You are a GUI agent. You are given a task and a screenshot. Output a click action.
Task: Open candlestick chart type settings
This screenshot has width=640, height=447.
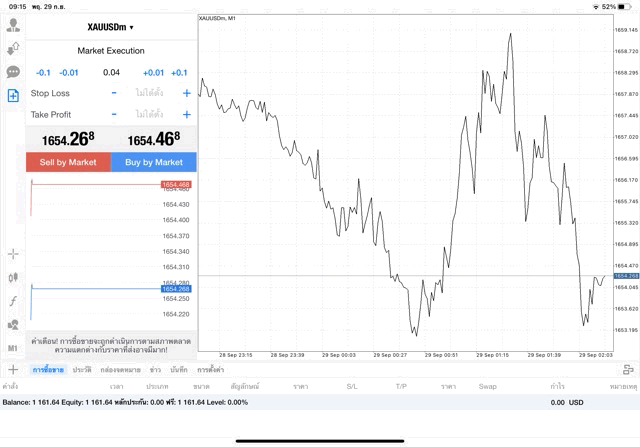[x=13, y=278]
